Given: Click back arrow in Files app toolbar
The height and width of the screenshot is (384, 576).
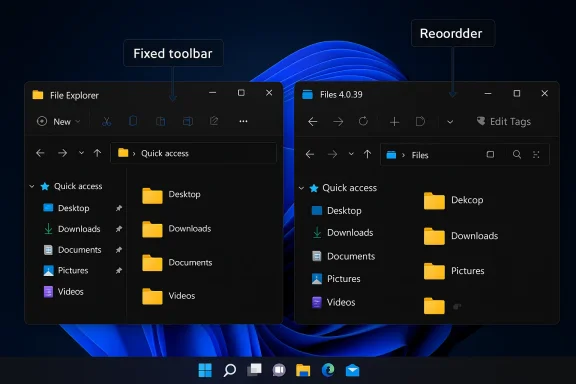Looking at the screenshot, I should click(x=313, y=122).
